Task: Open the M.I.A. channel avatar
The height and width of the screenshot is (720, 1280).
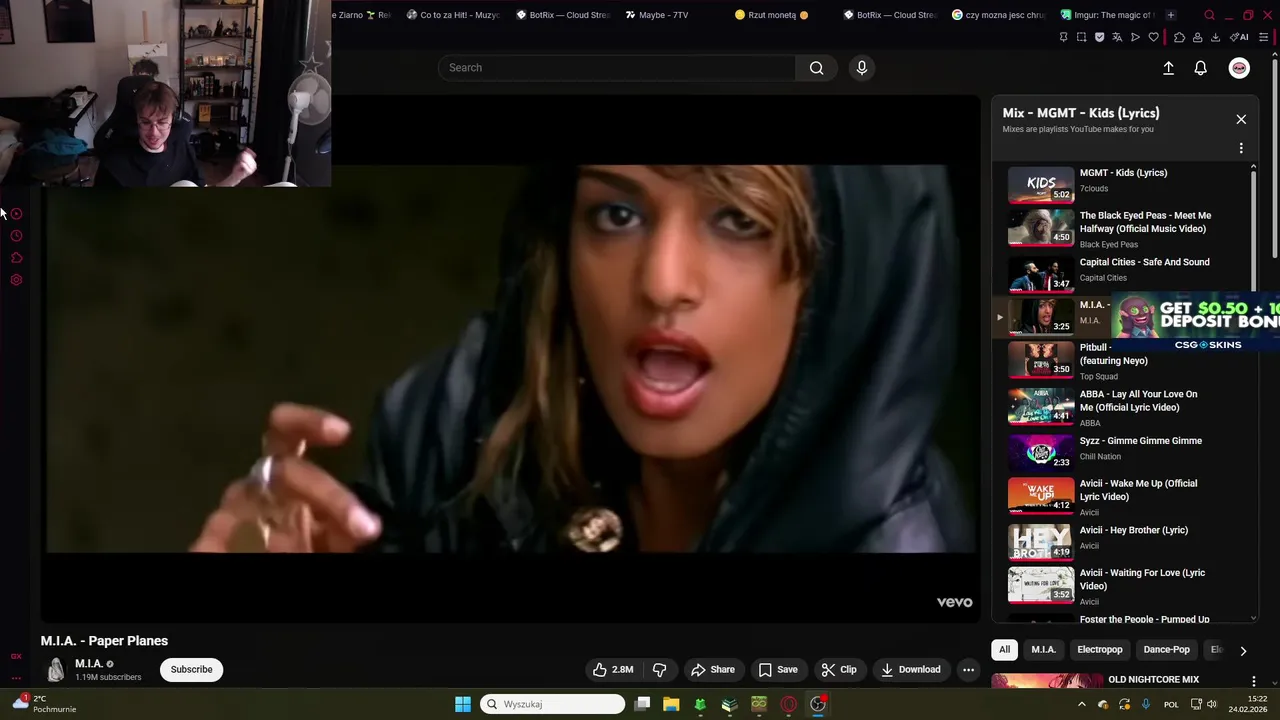Action: coord(55,670)
